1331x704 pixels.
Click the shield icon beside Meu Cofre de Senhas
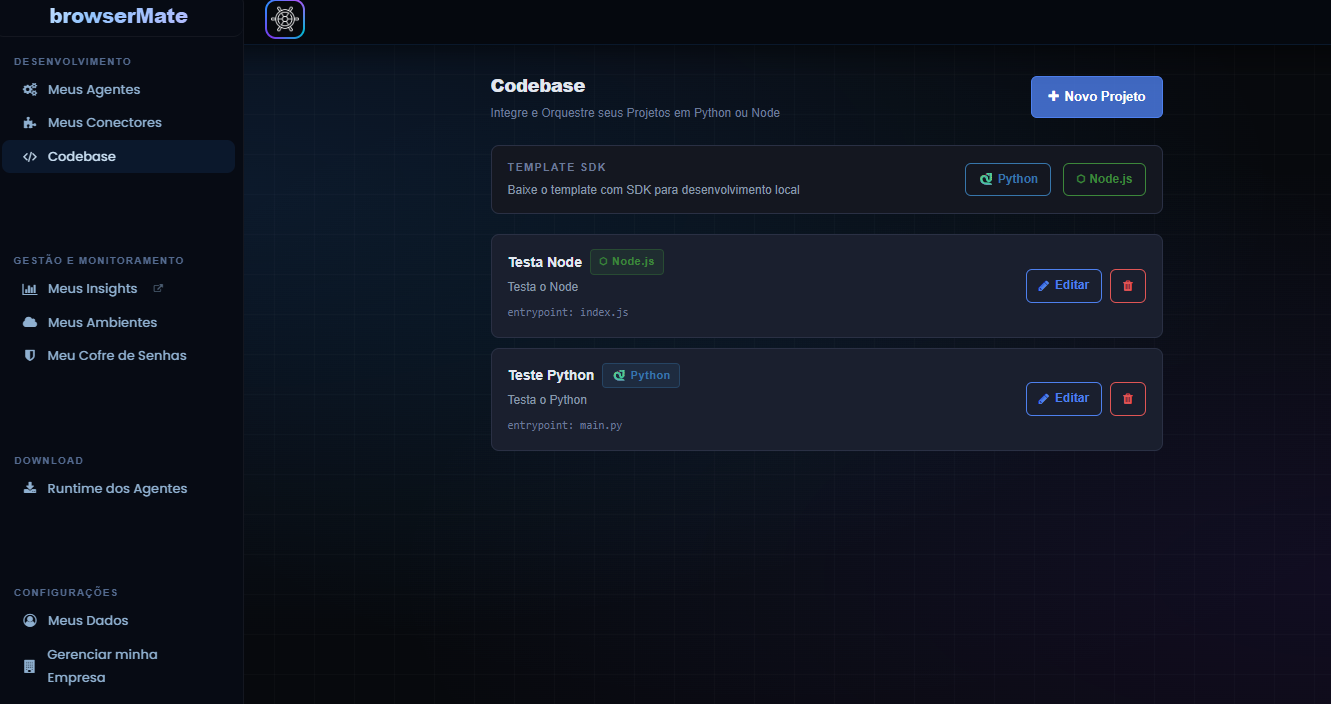30,356
